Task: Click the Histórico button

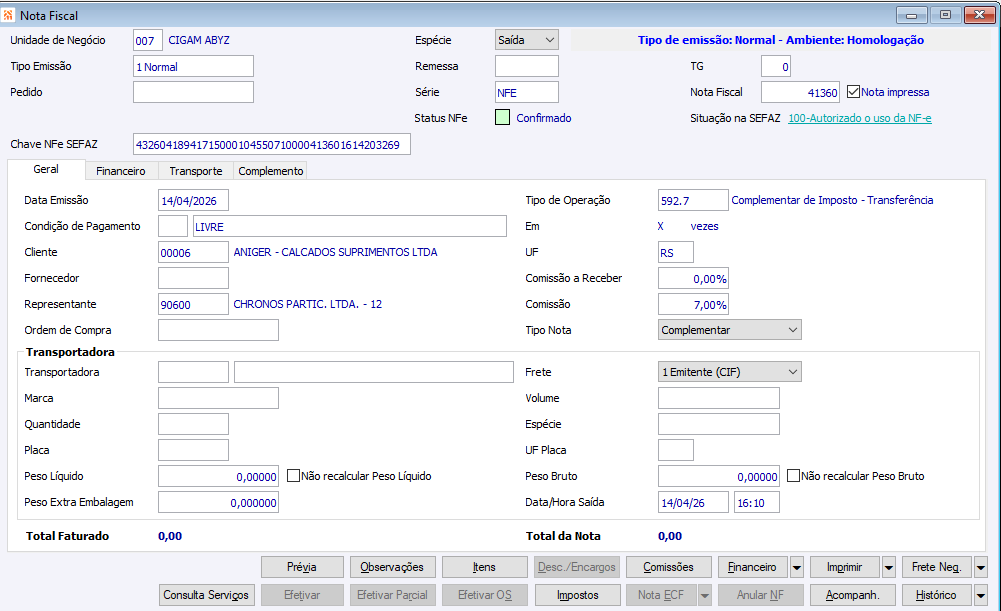Action: pos(937,595)
